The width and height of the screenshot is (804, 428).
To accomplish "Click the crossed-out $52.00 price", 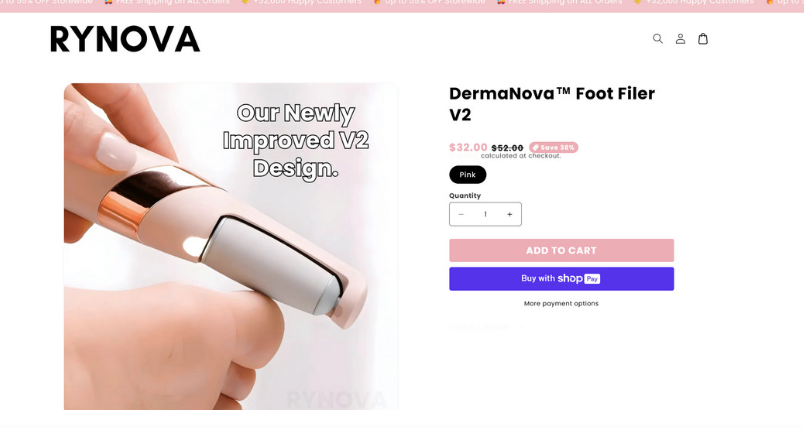I will pos(507,148).
